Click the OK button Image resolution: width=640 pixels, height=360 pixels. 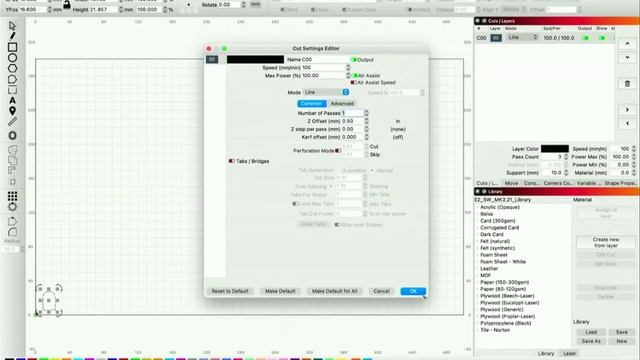[413, 291]
